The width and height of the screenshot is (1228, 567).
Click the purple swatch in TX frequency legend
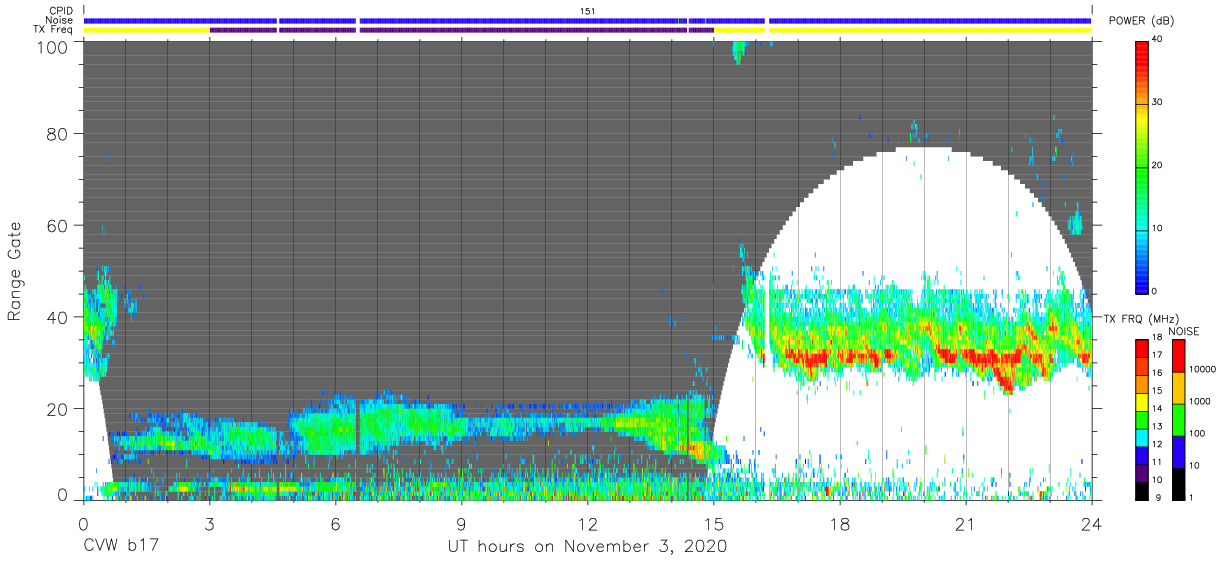click(1142, 474)
